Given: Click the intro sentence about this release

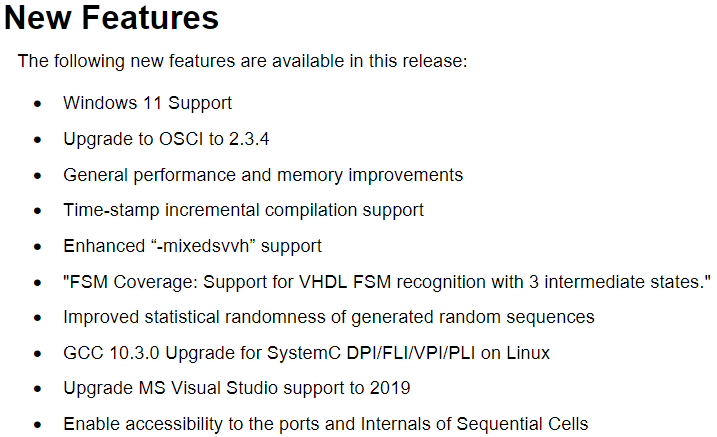Looking at the screenshot, I should point(242,61).
